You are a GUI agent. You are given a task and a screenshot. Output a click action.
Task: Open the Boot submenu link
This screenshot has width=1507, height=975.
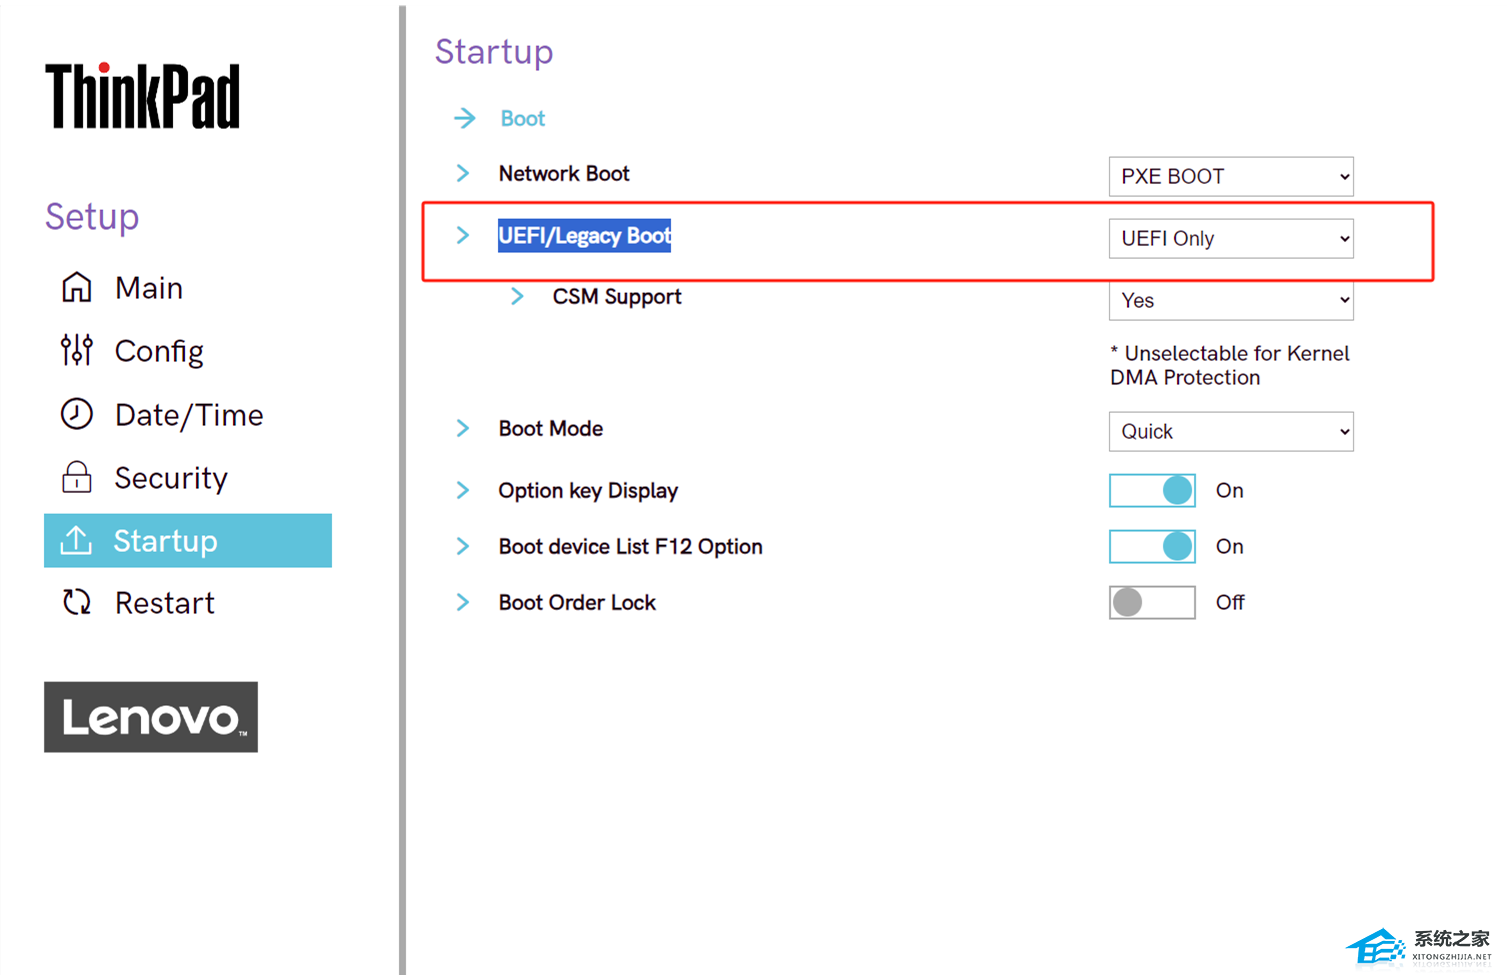click(523, 118)
